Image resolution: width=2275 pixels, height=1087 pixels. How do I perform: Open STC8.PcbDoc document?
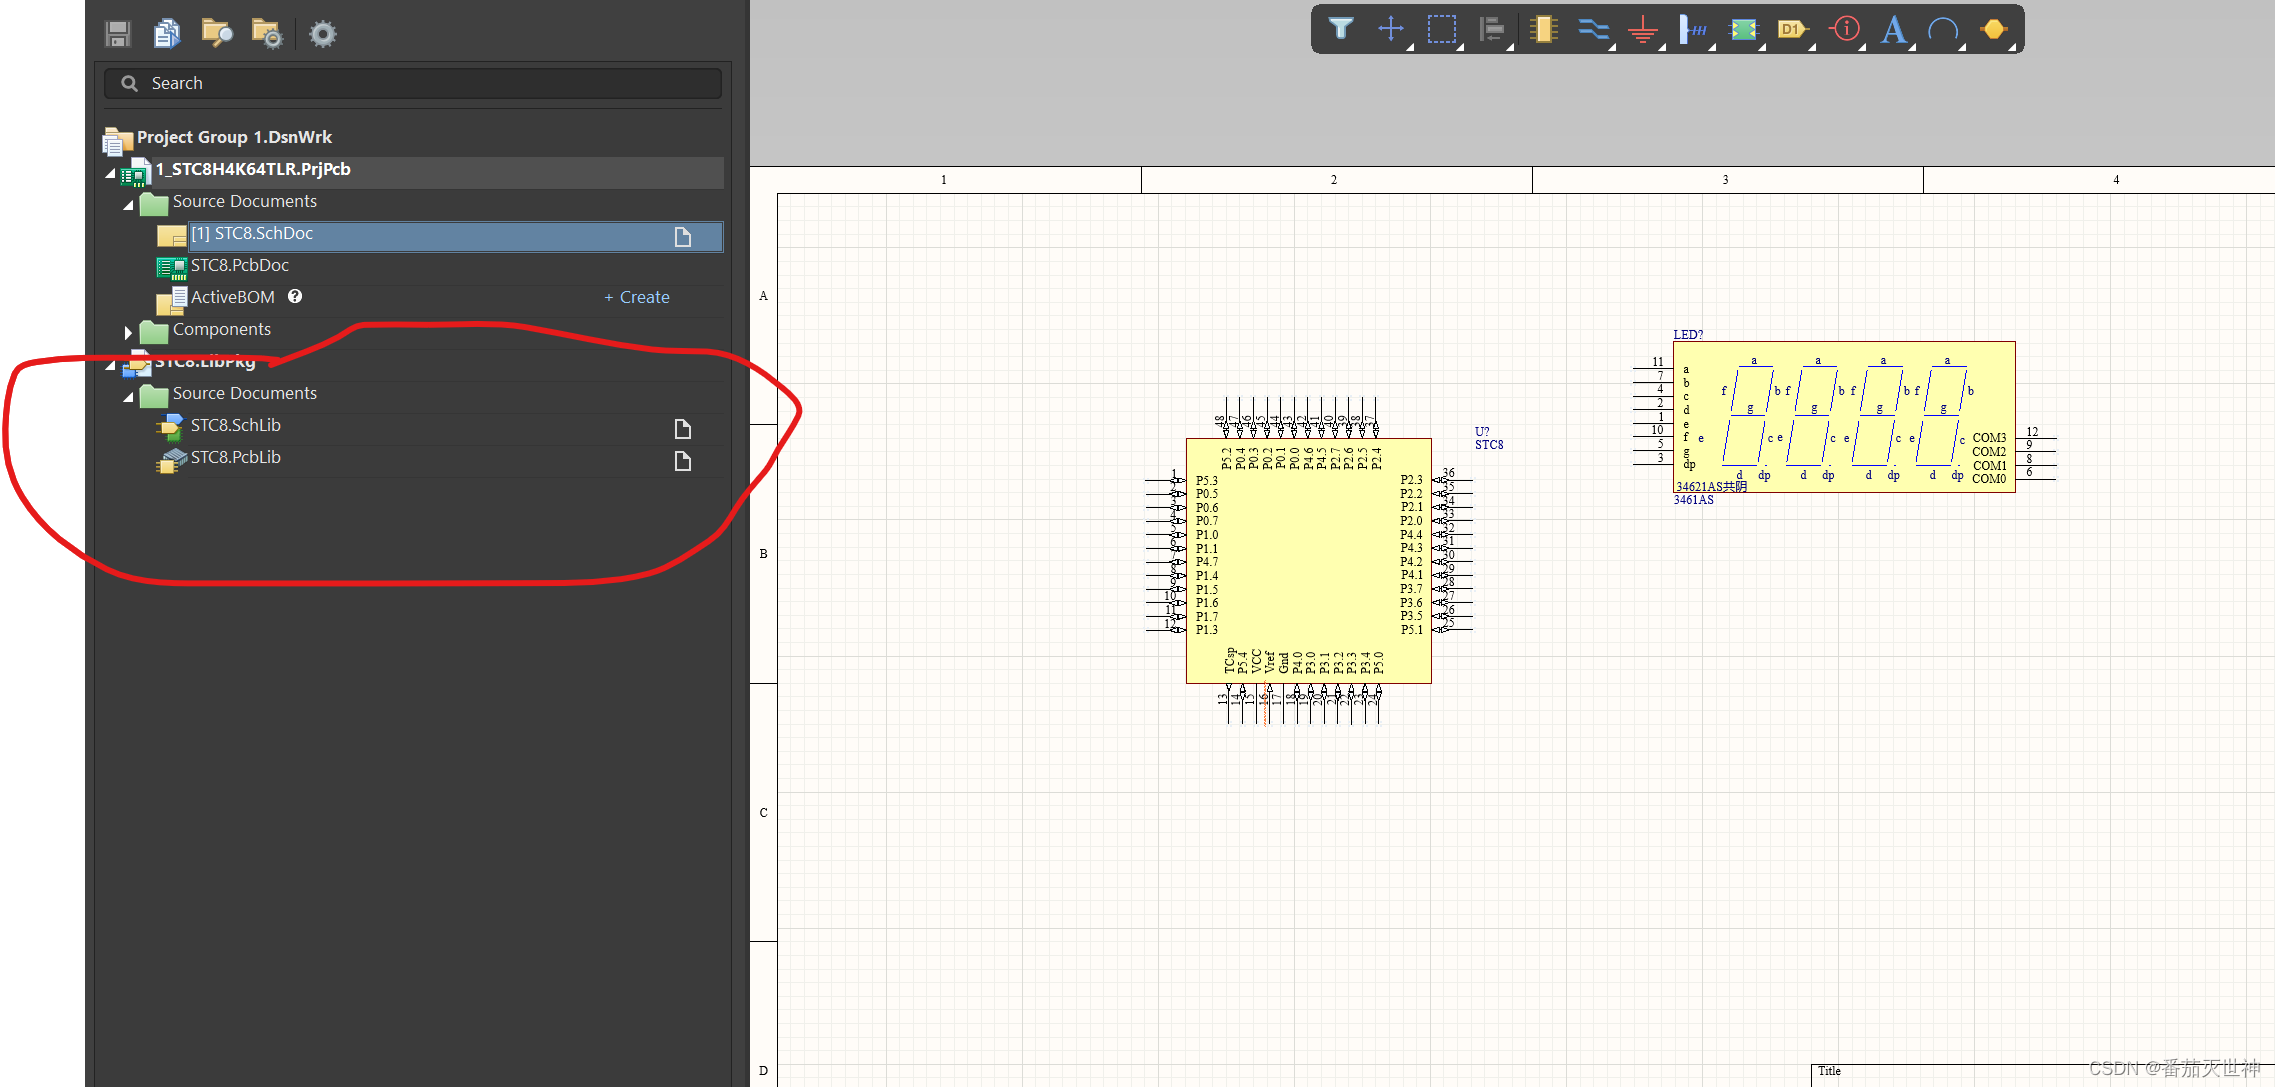pos(239,265)
